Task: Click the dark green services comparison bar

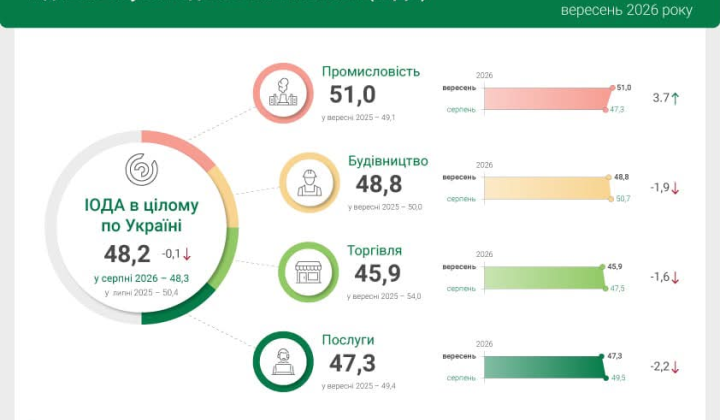Action: pos(544,367)
